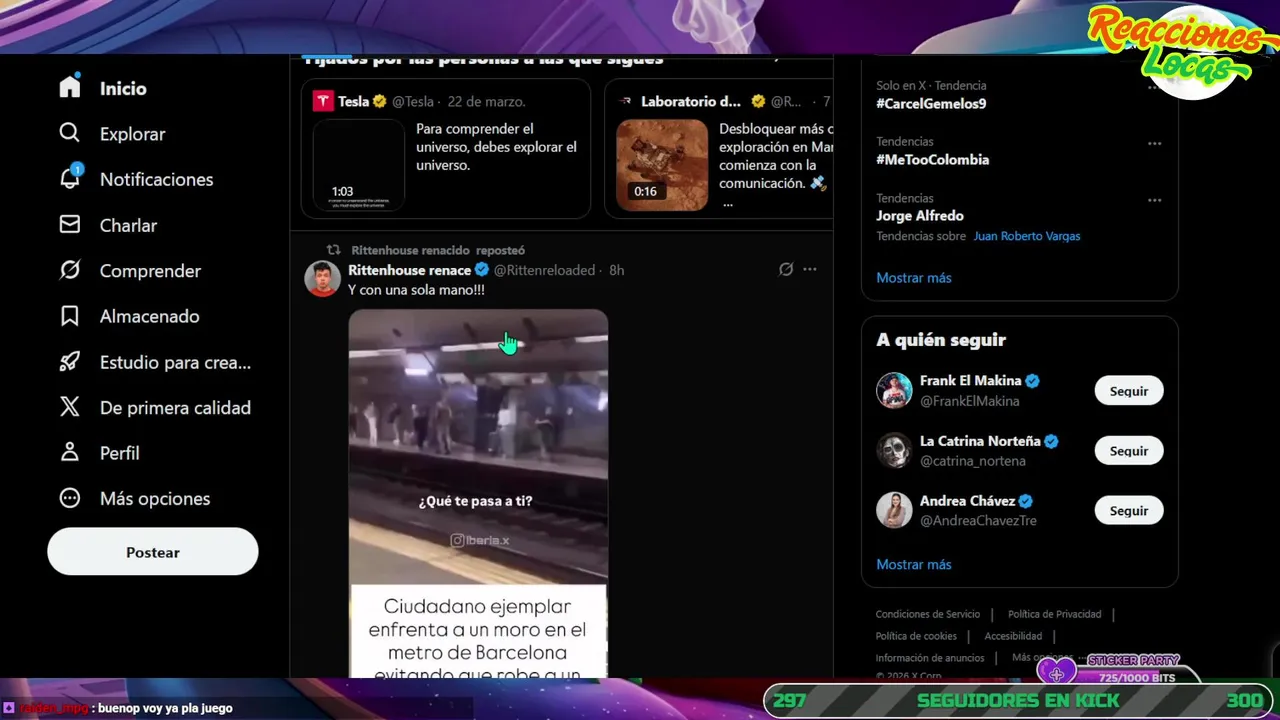Viewport: 1280px width, 720px height.
Task: Open Juan Roberto Vargas trend link
Action: [1027, 236]
